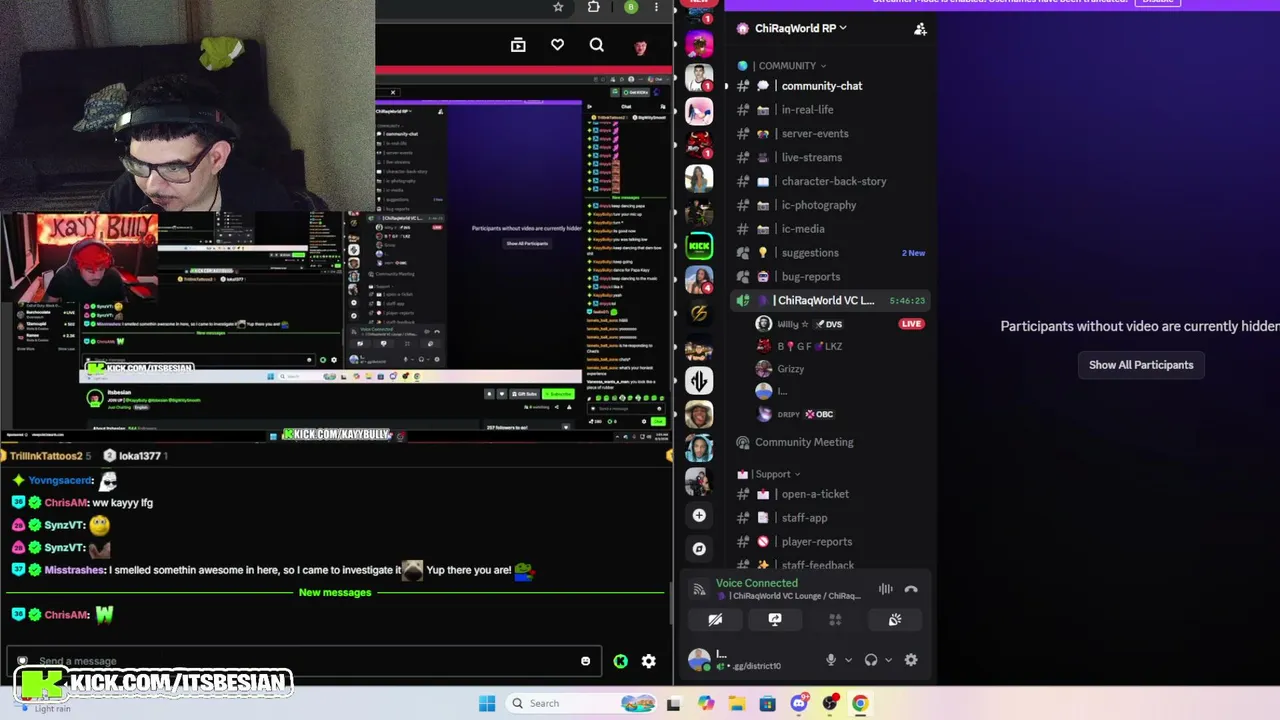Select the ChiRaqWorld VC Lounge voice channel
The height and width of the screenshot is (720, 1280).
(x=830, y=301)
